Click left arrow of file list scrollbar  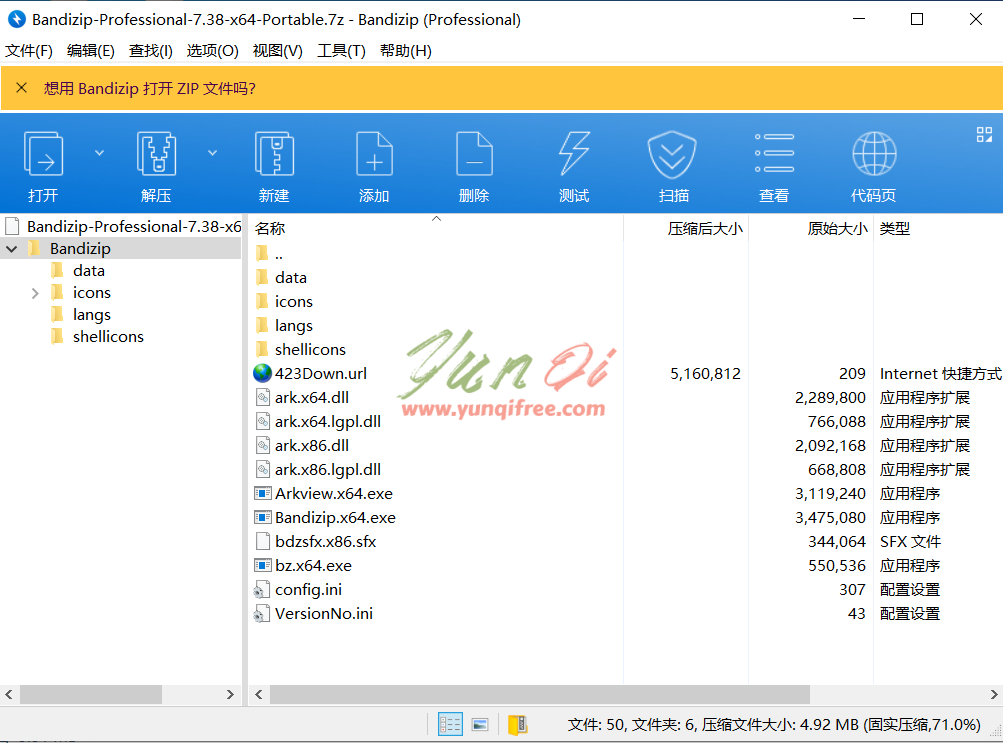(x=258, y=694)
